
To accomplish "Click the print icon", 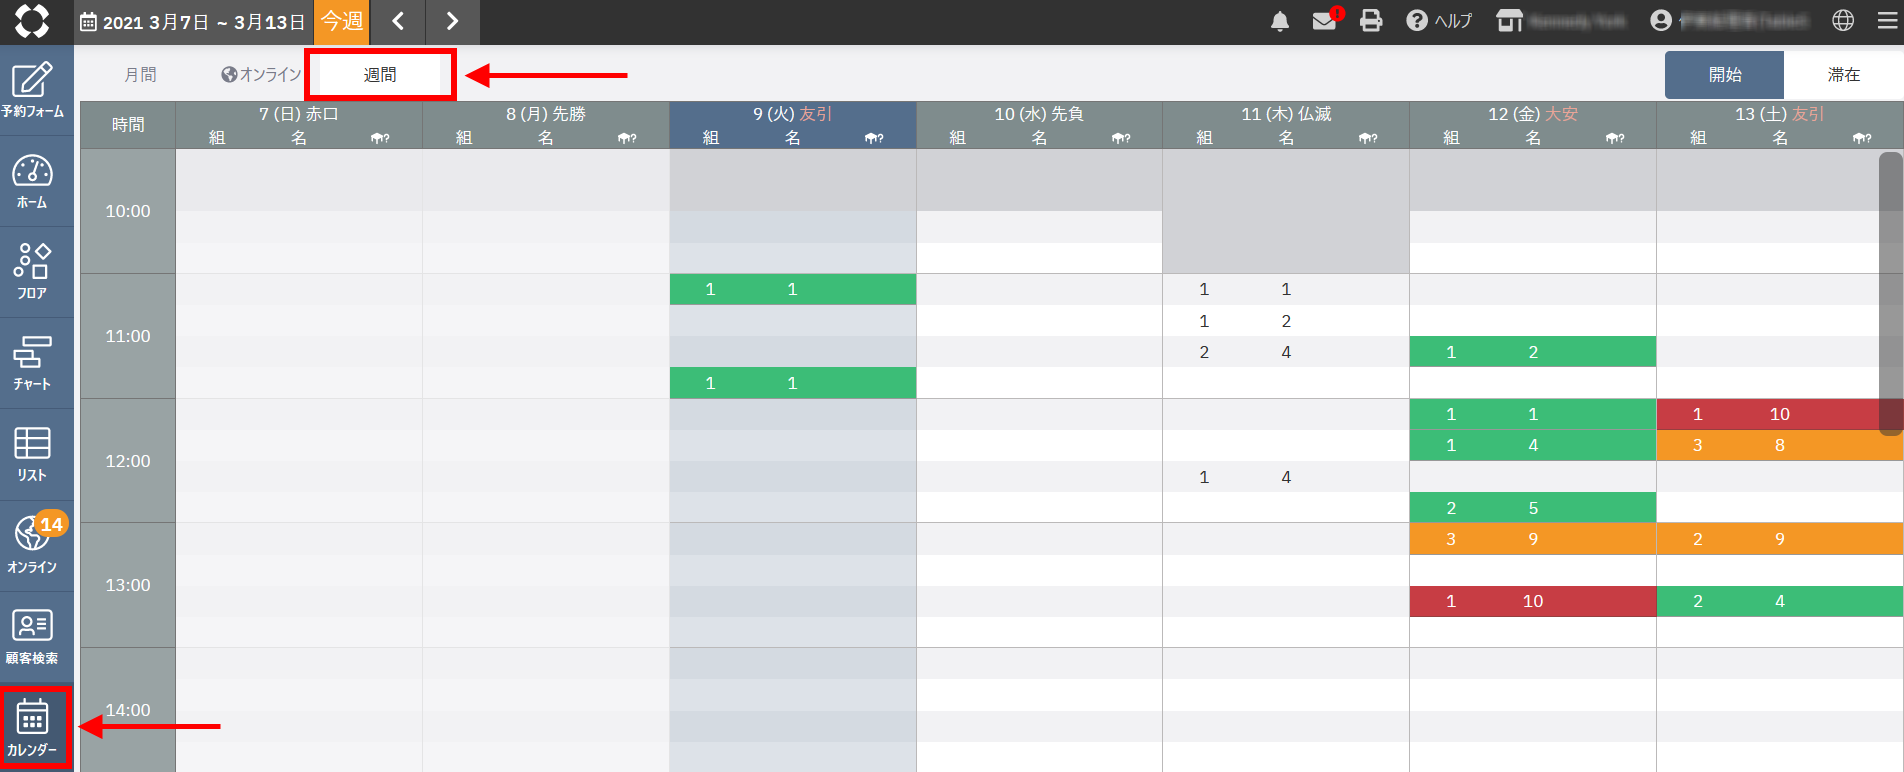I will click(1371, 21).
